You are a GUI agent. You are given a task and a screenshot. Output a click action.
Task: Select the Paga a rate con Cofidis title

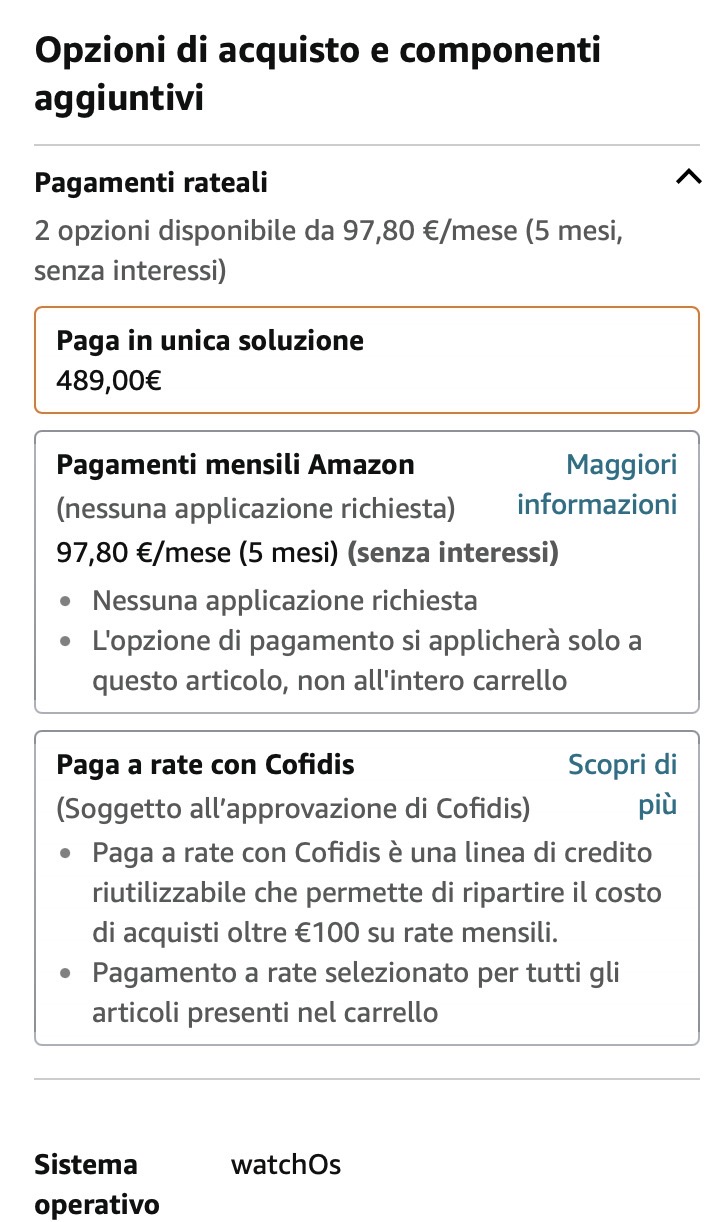[205, 765]
